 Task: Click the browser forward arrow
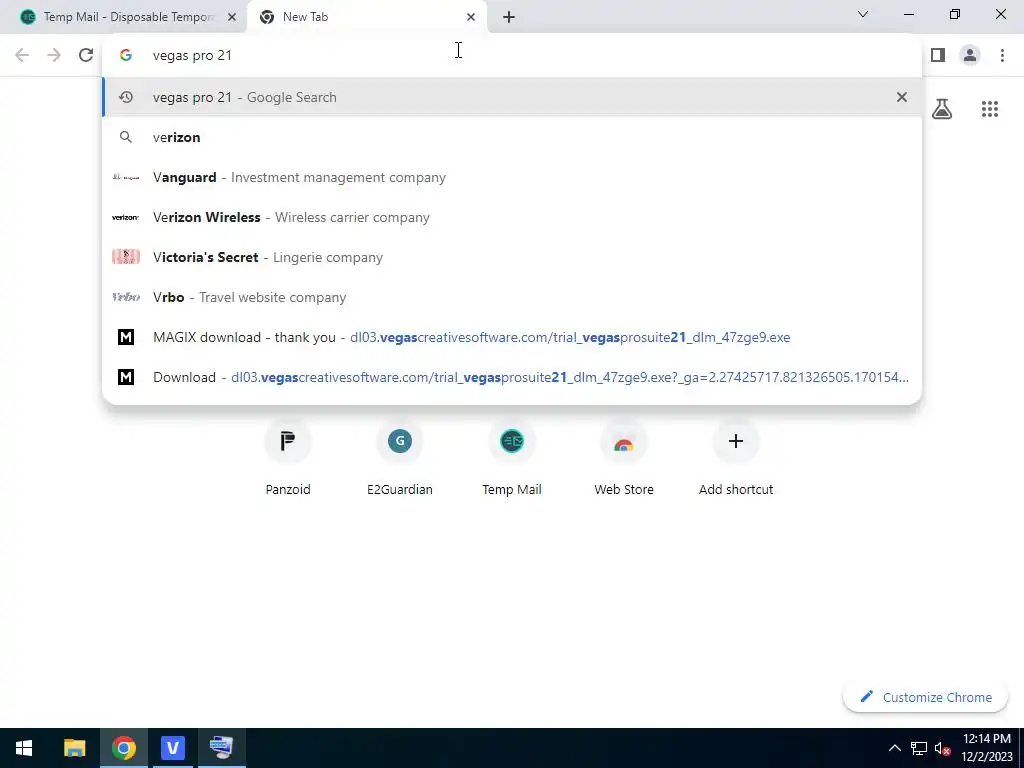(54, 55)
